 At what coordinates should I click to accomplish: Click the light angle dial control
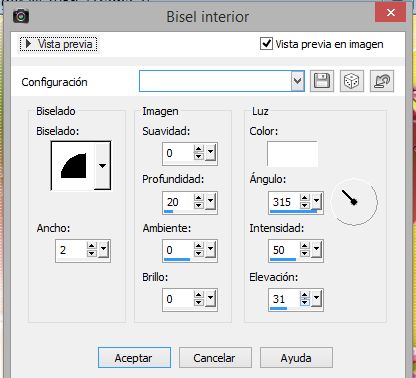[x=354, y=202]
